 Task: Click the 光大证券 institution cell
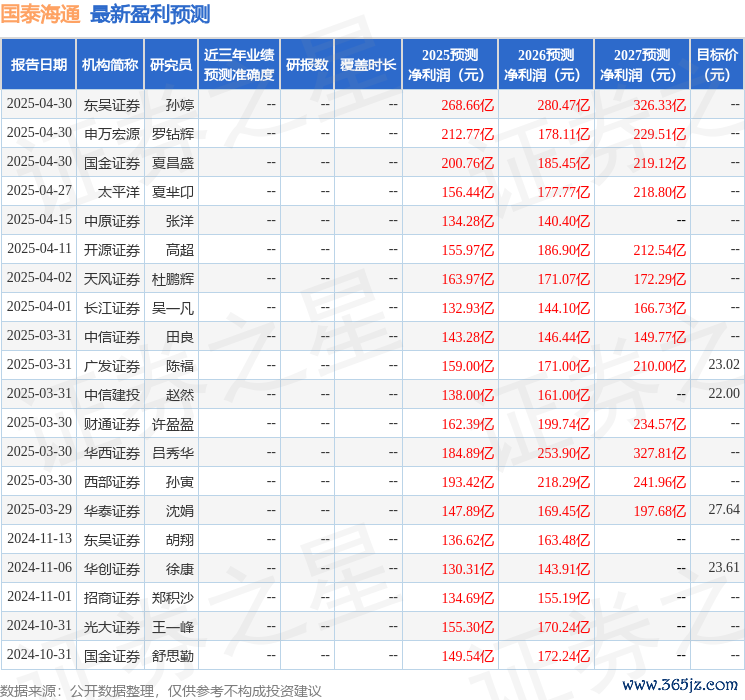[x=112, y=627]
